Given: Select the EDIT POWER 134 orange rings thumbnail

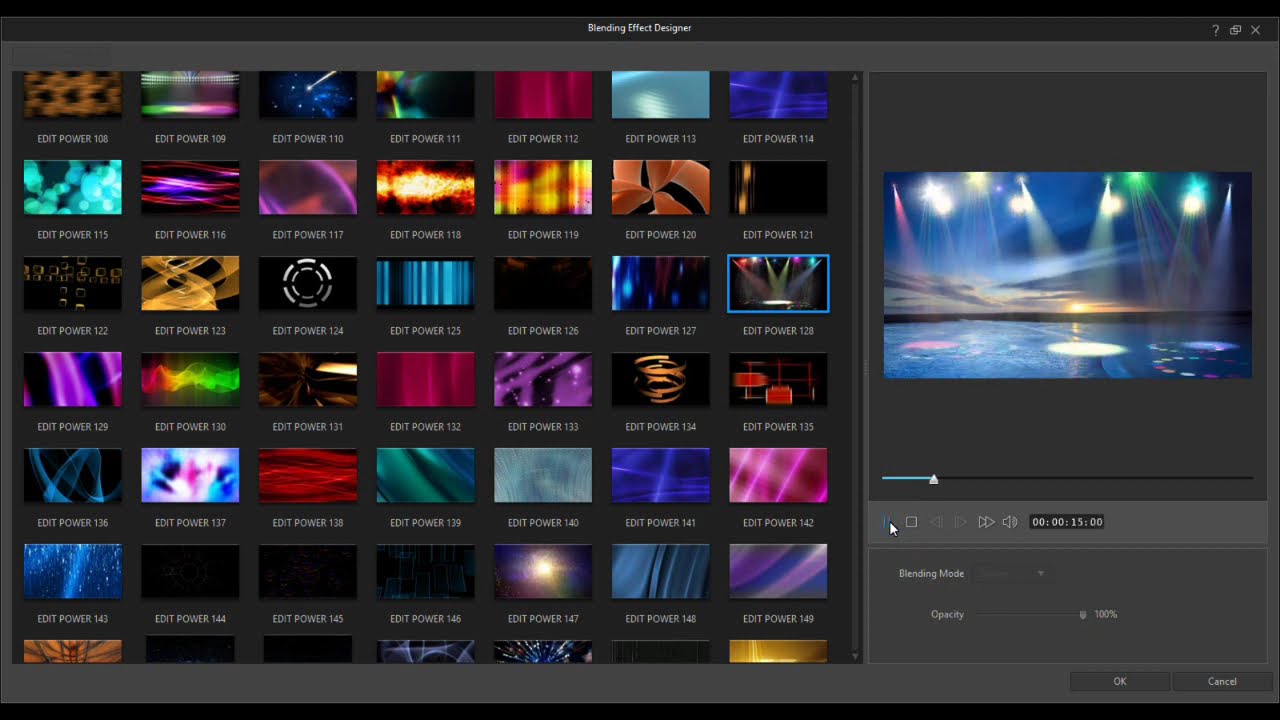Looking at the screenshot, I should pos(660,379).
